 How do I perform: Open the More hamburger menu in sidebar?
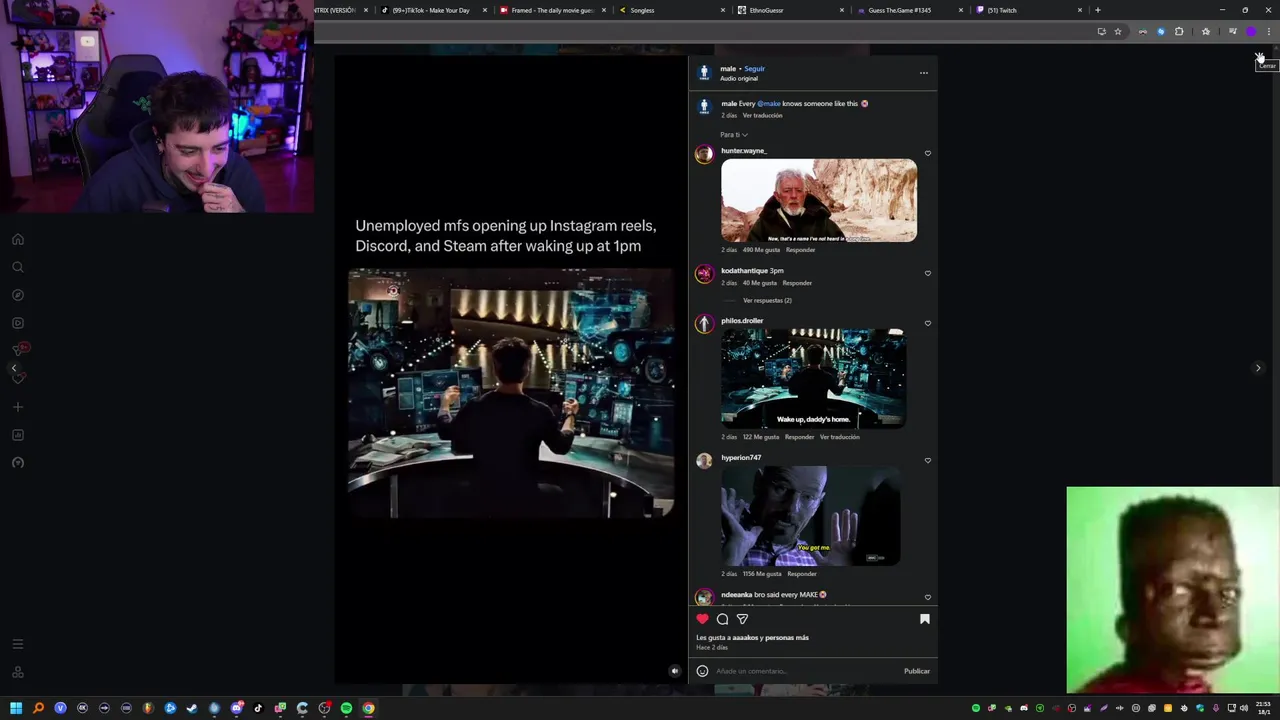point(17,644)
